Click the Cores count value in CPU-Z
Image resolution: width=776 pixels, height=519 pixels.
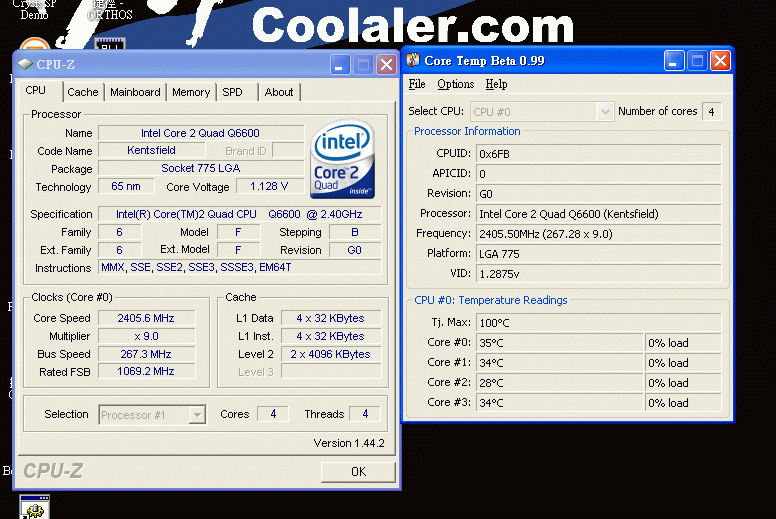coord(273,414)
